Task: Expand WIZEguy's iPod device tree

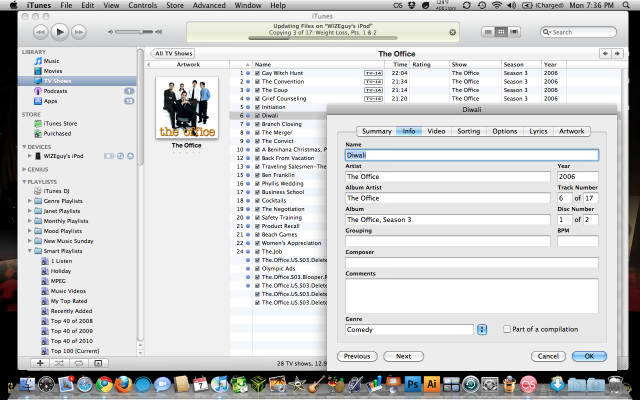Action: (29, 156)
